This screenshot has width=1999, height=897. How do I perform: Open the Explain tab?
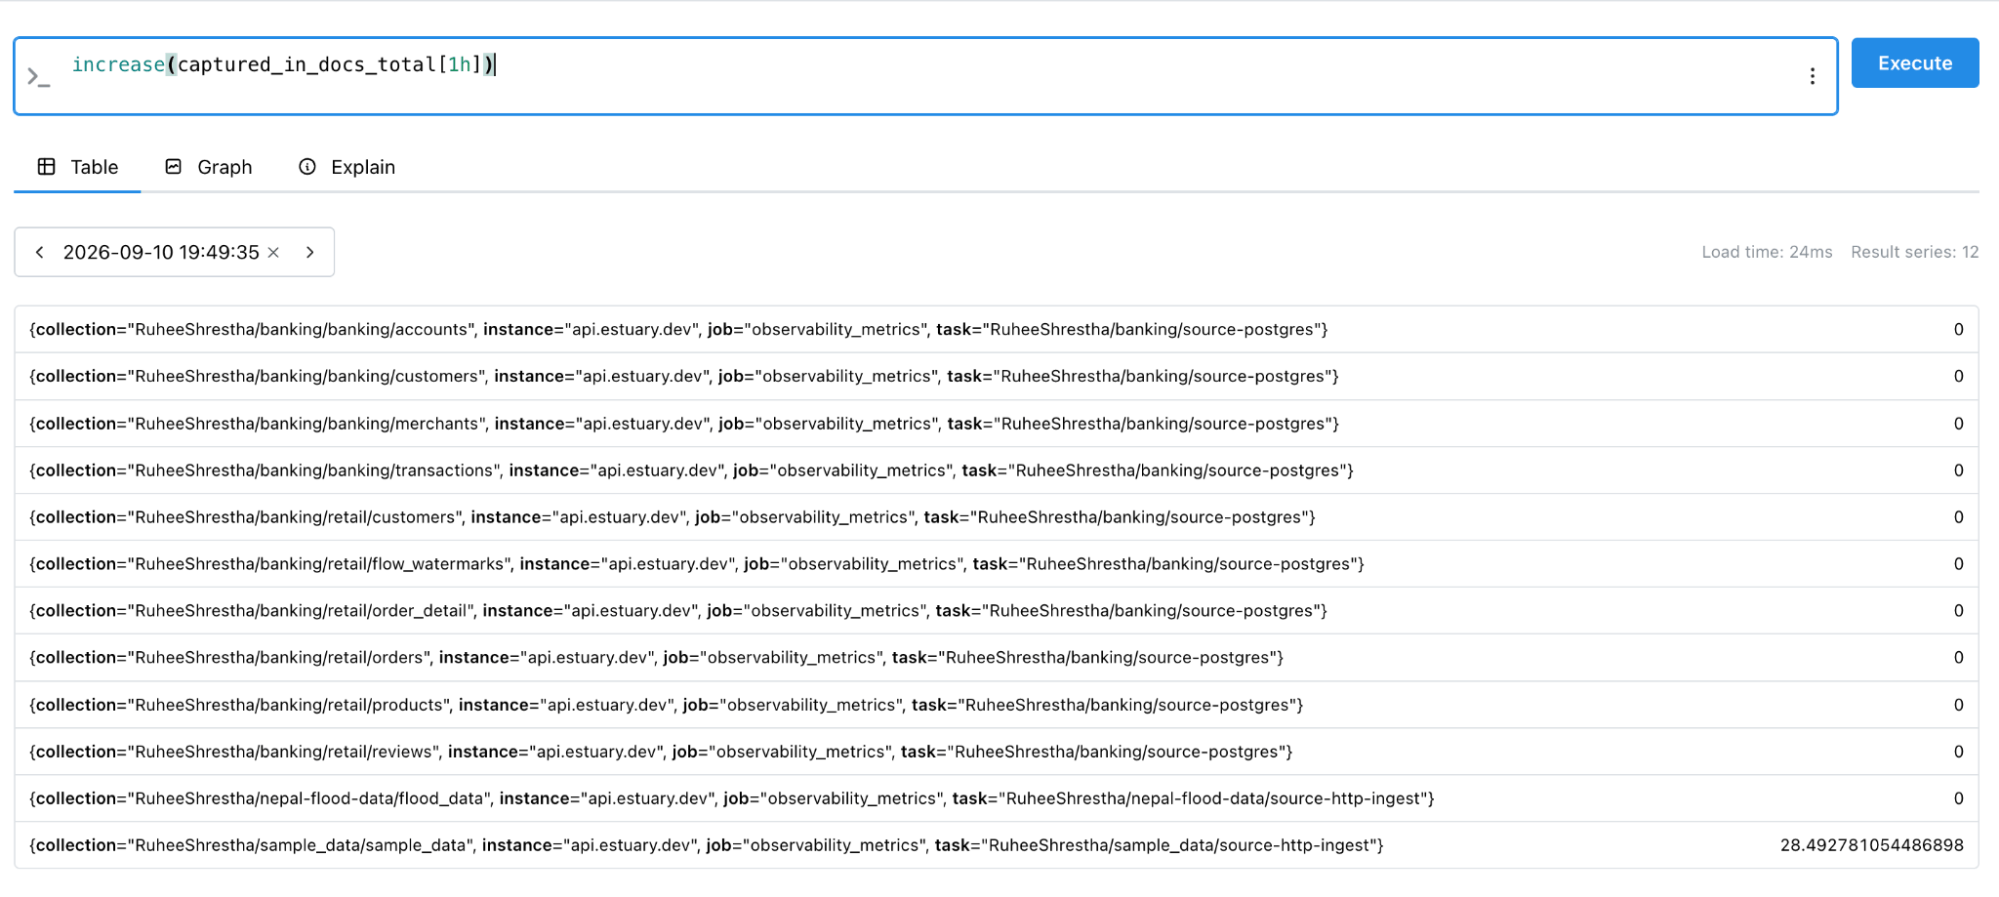(x=347, y=167)
